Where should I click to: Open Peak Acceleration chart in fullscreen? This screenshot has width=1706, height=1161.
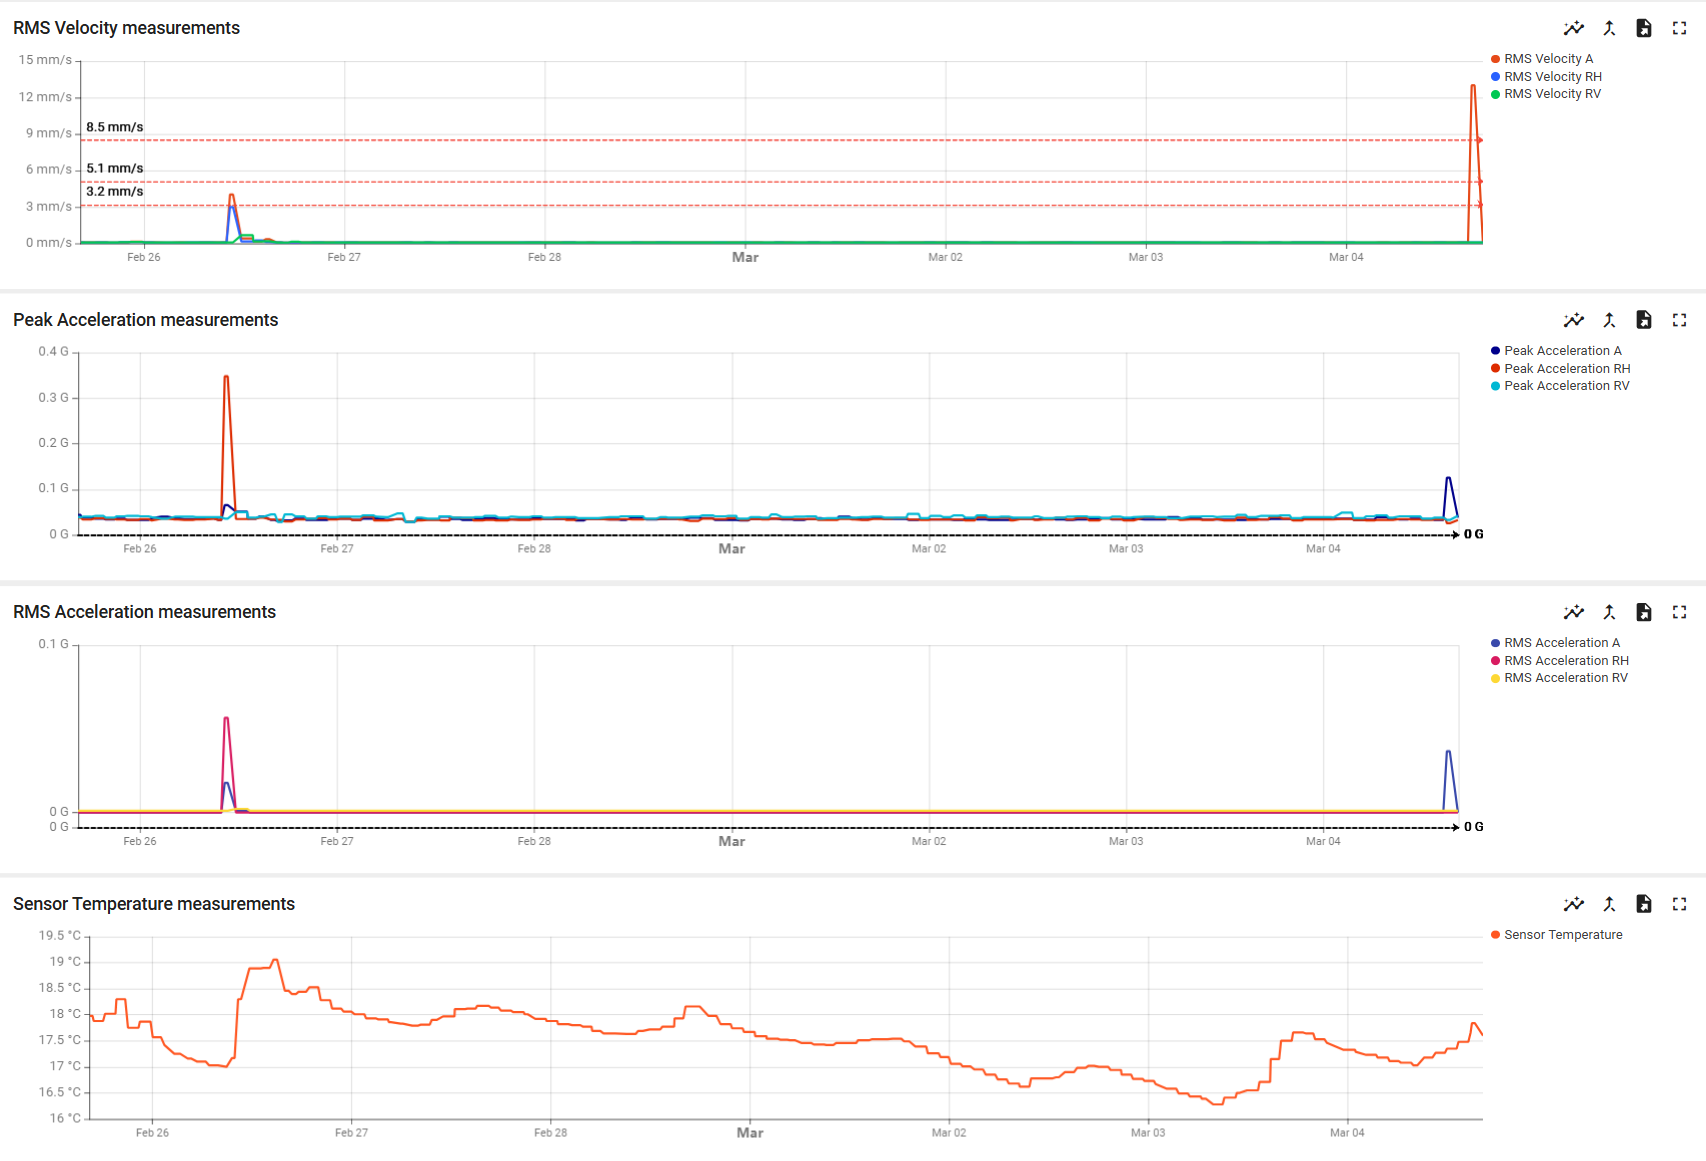coord(1679,320)
